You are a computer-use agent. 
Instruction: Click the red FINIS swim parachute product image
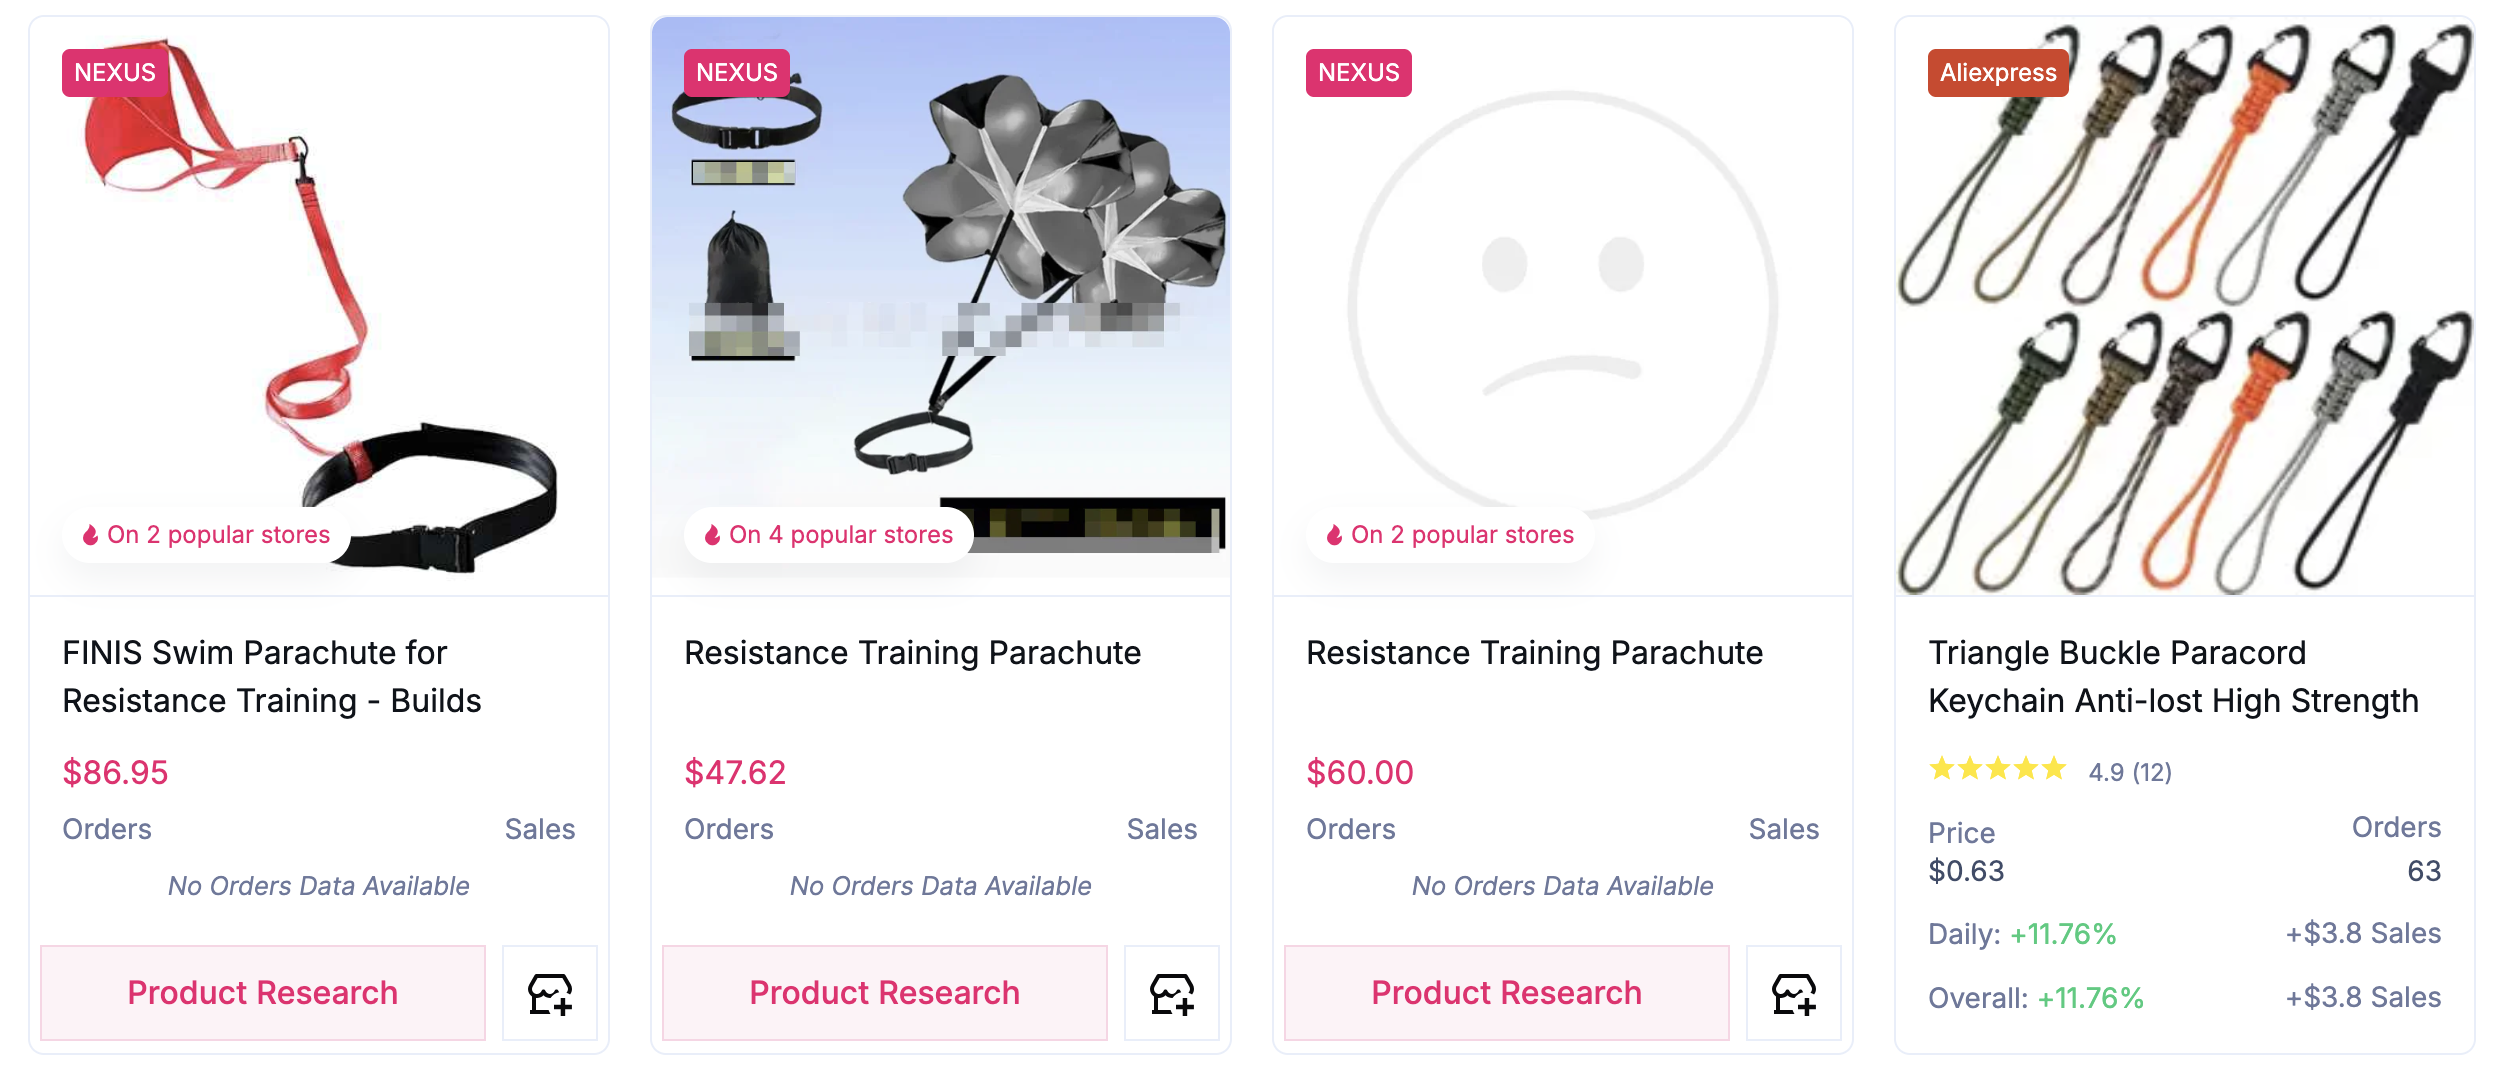tap(318, 300)
